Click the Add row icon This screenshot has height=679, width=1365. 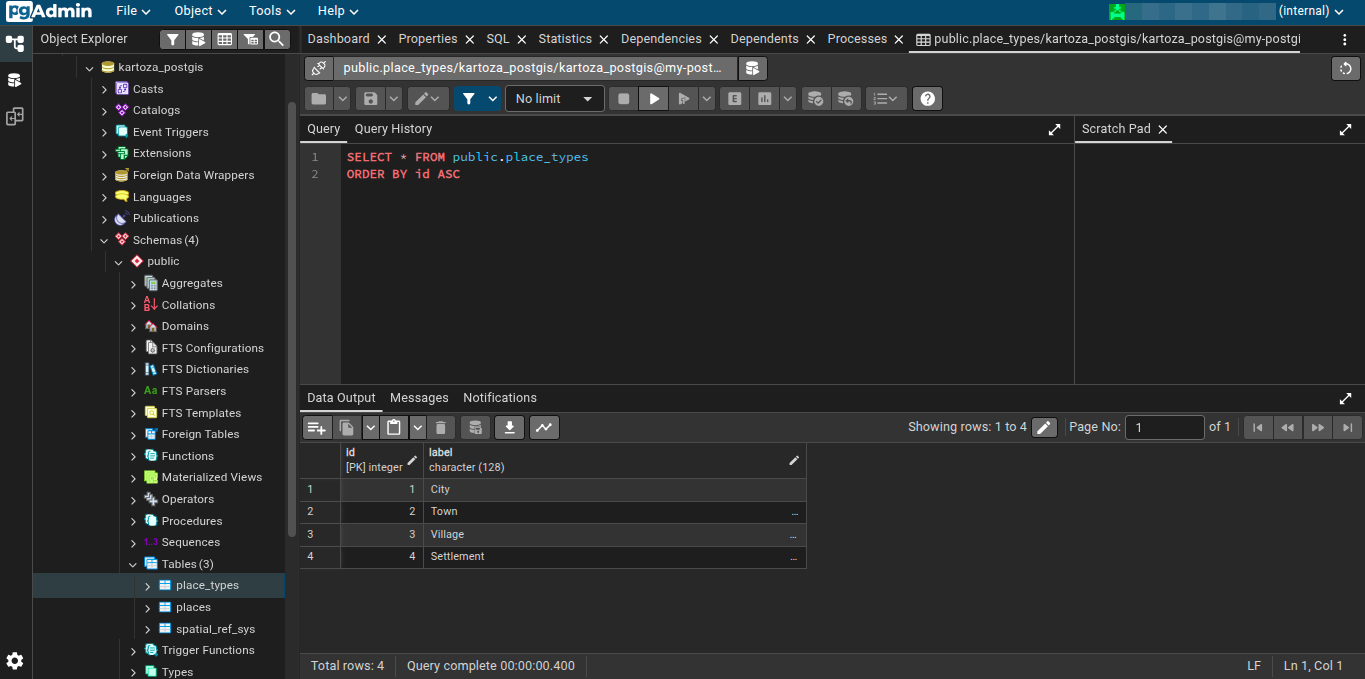[317, 428]
